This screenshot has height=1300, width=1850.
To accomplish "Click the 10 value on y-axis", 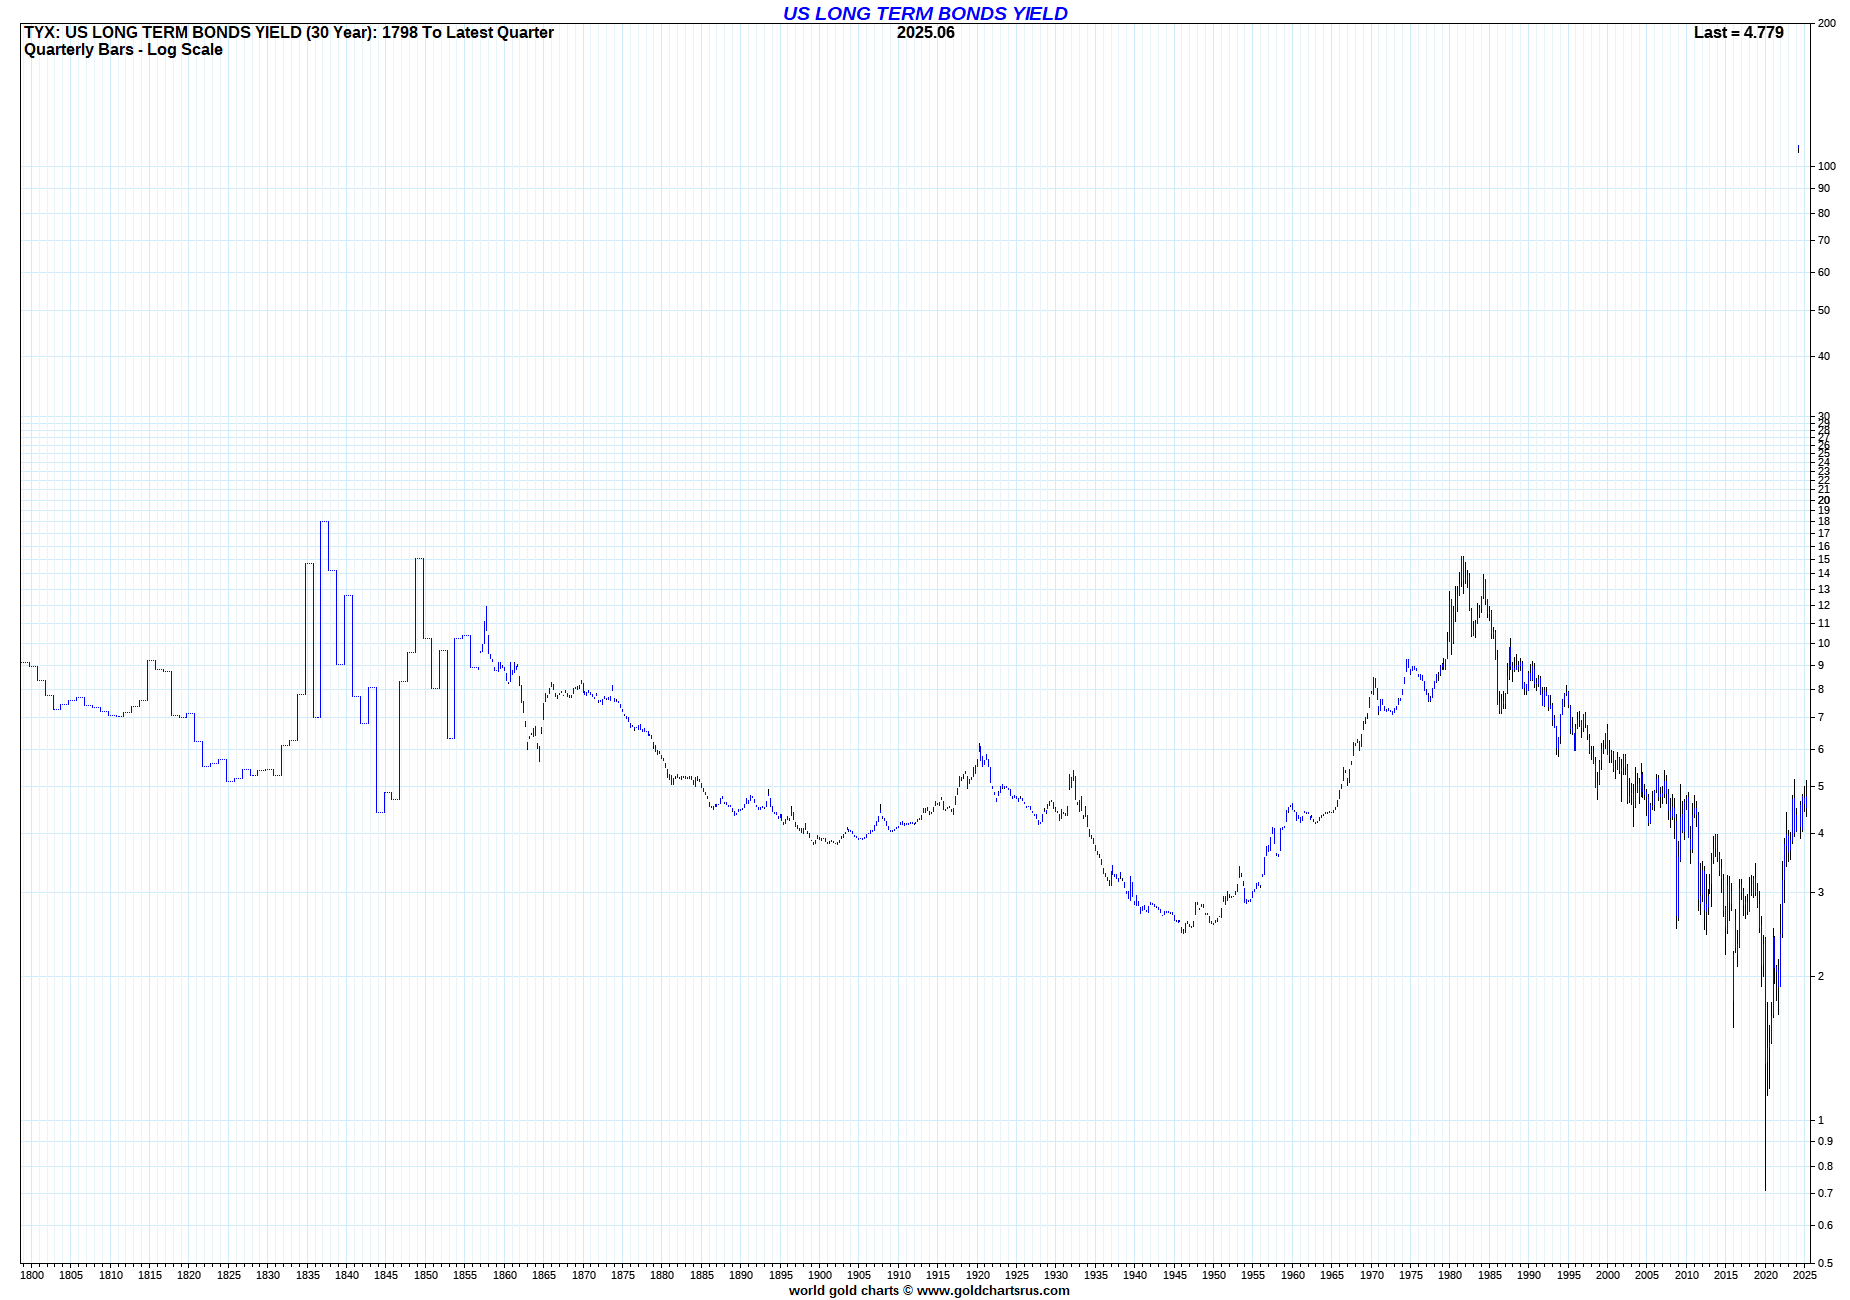I will pyautogui.click(x=1824, y=643).
